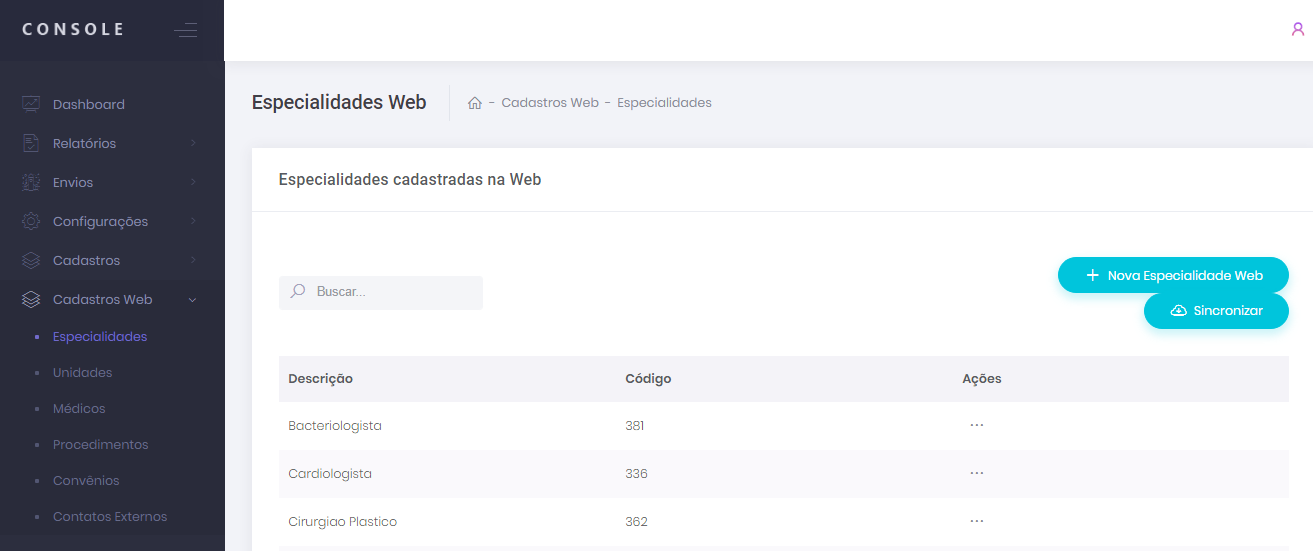The width and height of the screenshot is (1313, 551).
Task: Click the magnifier icon in search box
Action: pyautogui.click(x=297, y=292)
